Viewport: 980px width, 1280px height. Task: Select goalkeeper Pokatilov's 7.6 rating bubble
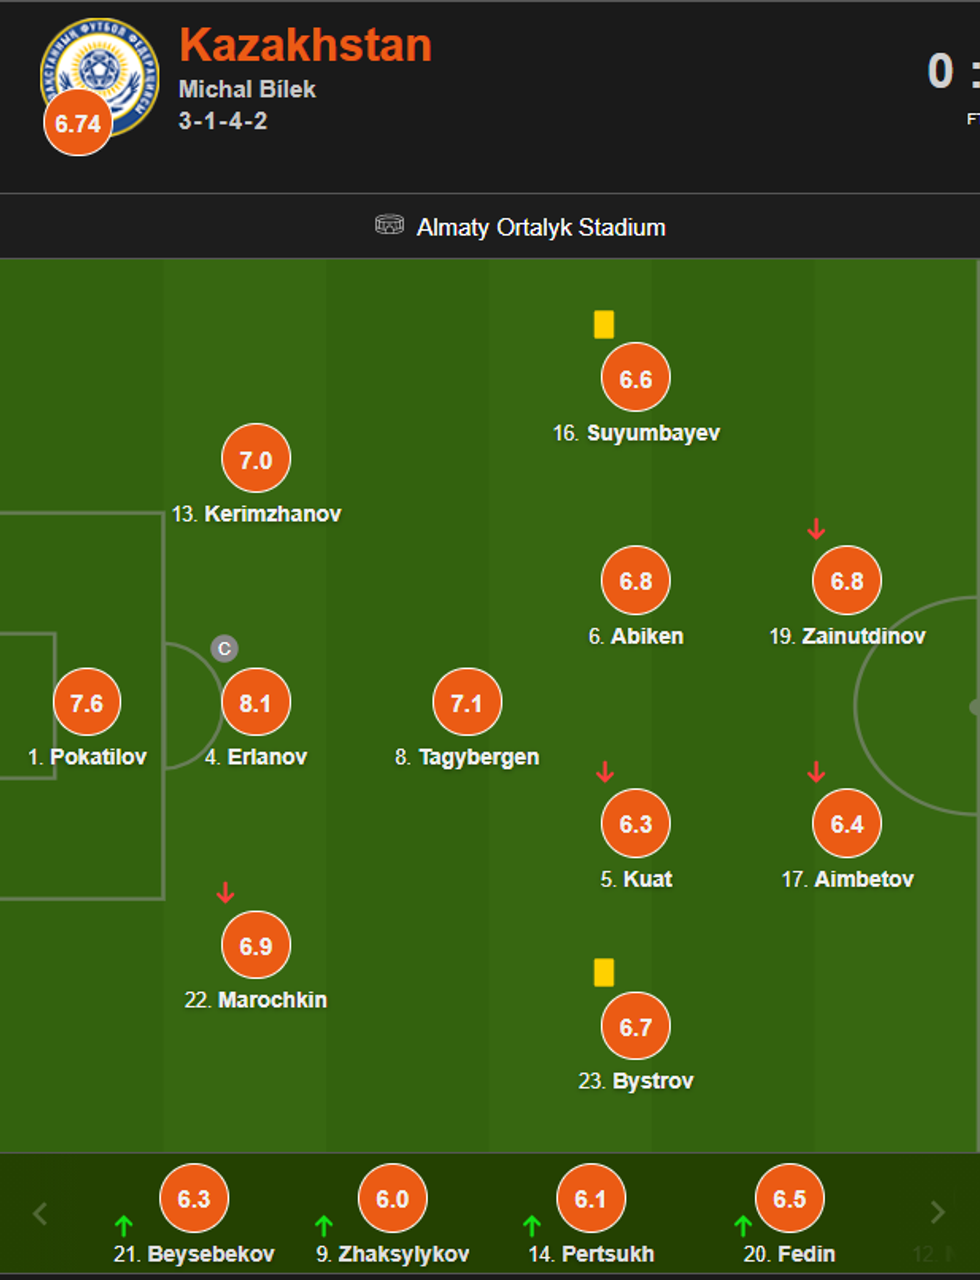(x=87, y=703)
